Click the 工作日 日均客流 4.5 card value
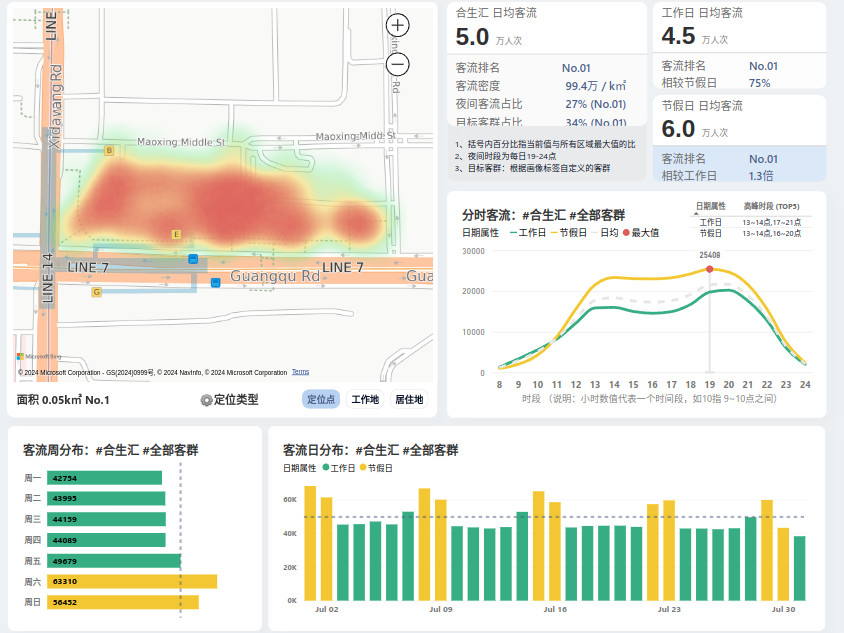844x633 pixels. [x=678, y=36]
